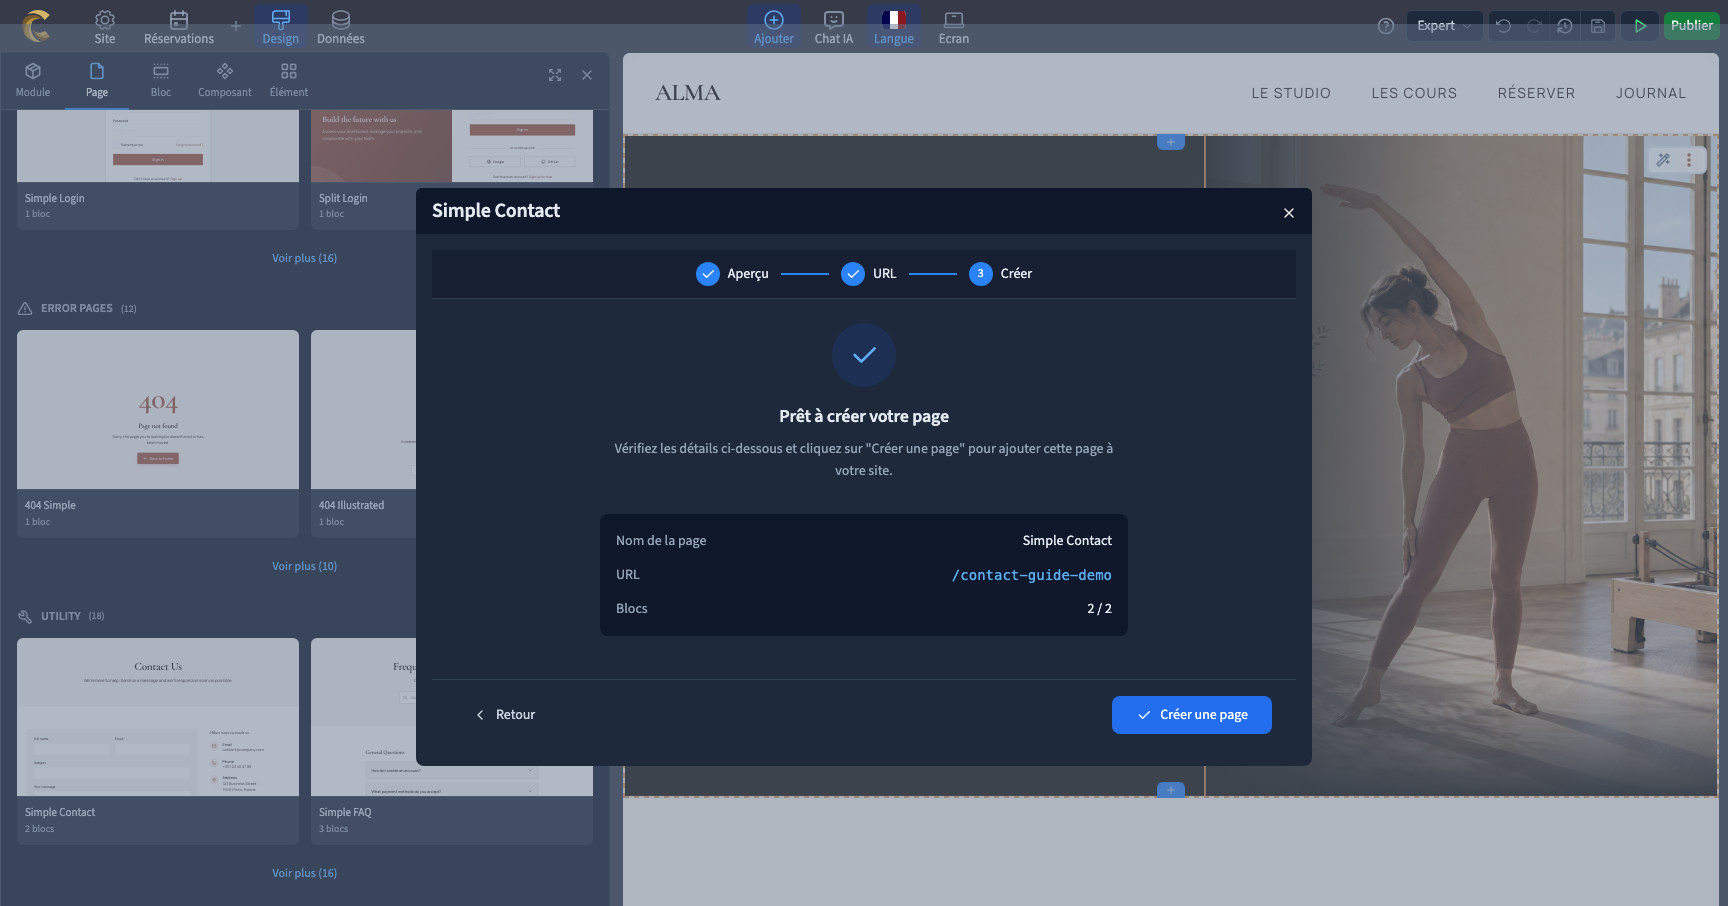Click the /contact-guide-demo URL value
The image size is (1728, 906).
(1031, 575)
